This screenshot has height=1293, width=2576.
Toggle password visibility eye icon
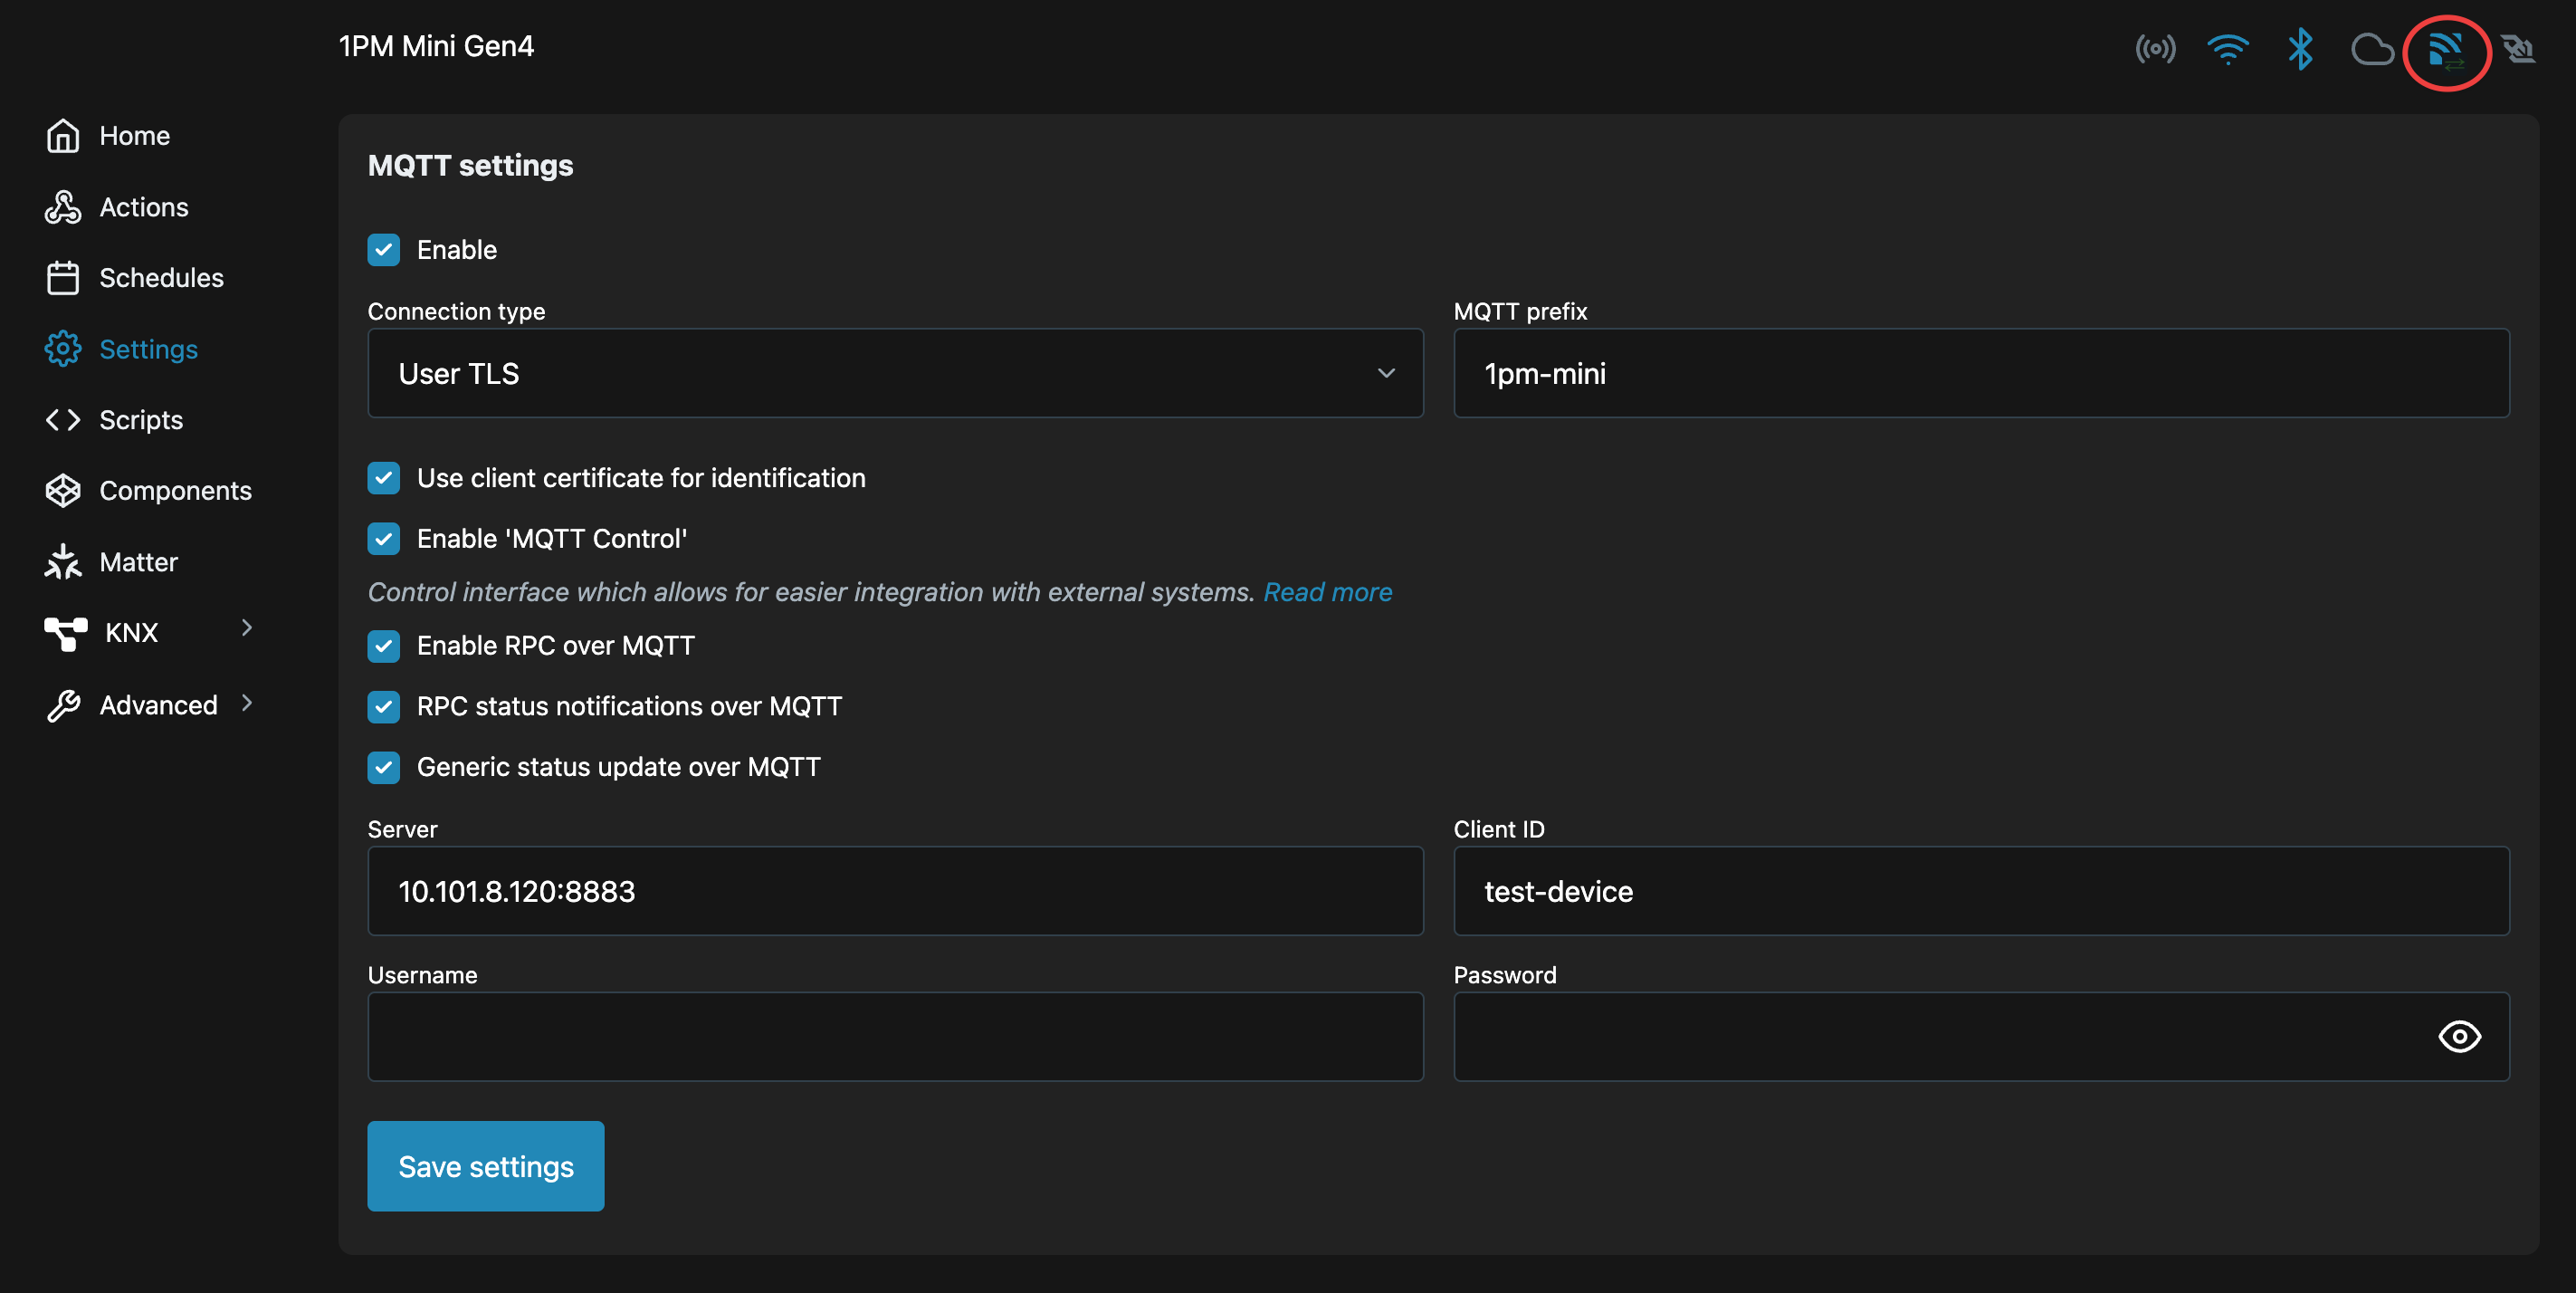2458,1036
